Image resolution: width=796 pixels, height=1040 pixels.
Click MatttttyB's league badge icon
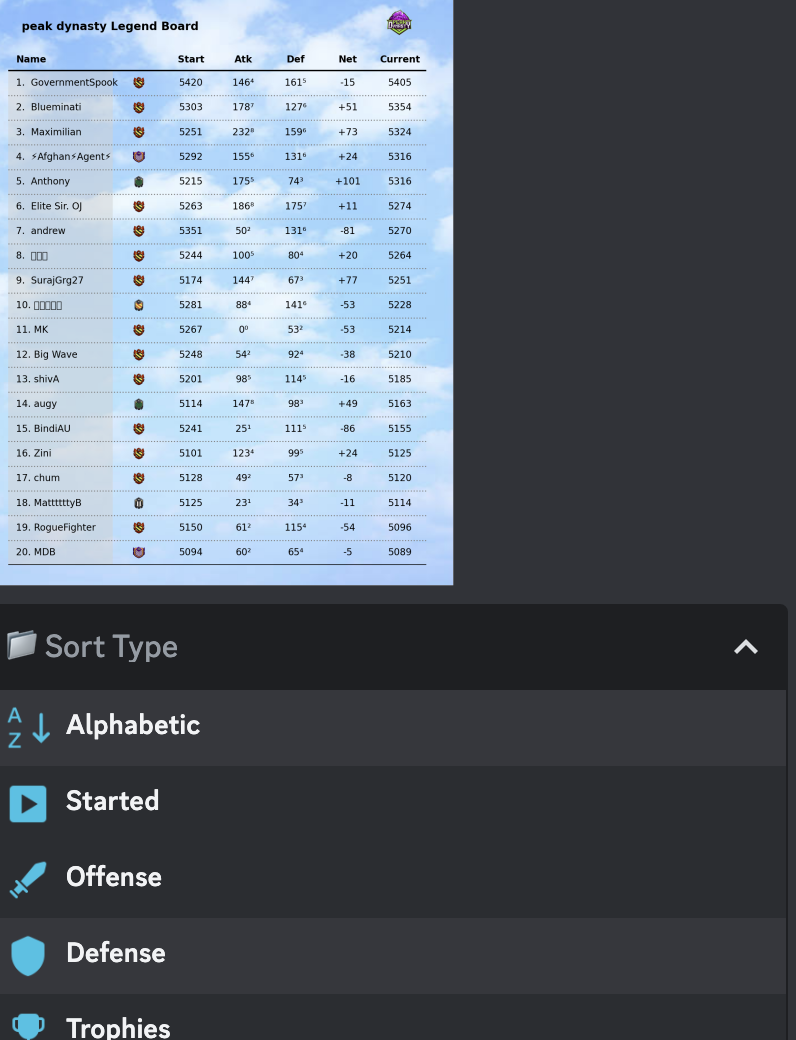pos(139,503)
